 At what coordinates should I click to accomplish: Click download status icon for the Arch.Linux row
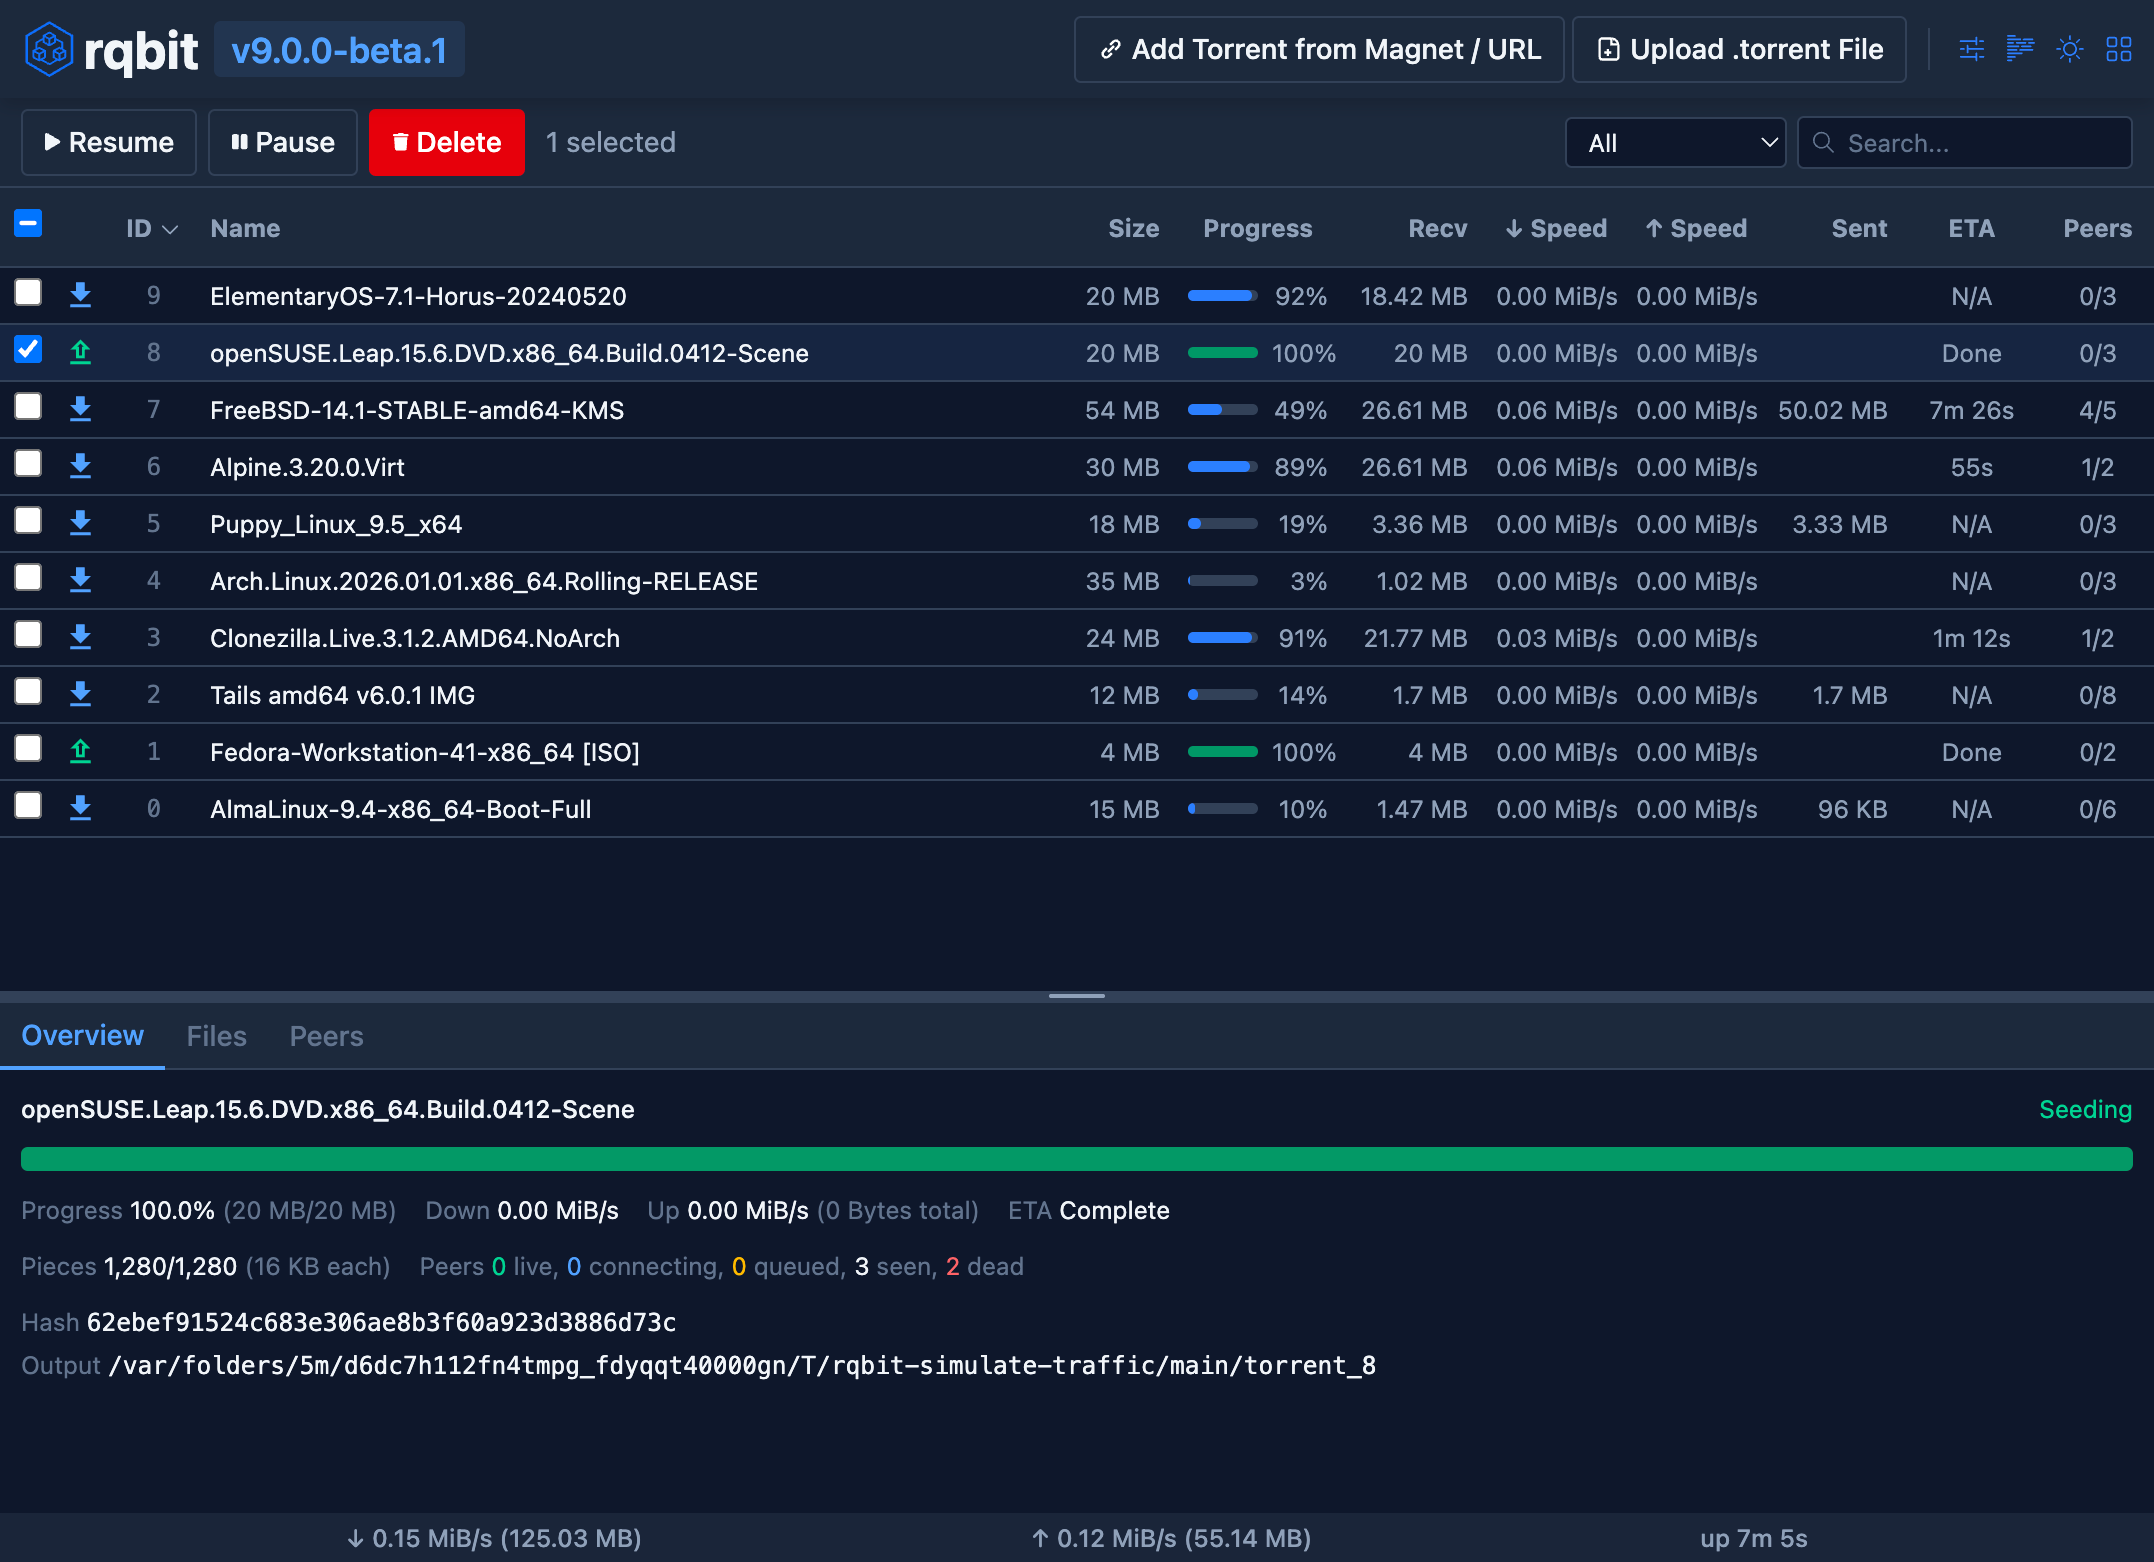81,580
